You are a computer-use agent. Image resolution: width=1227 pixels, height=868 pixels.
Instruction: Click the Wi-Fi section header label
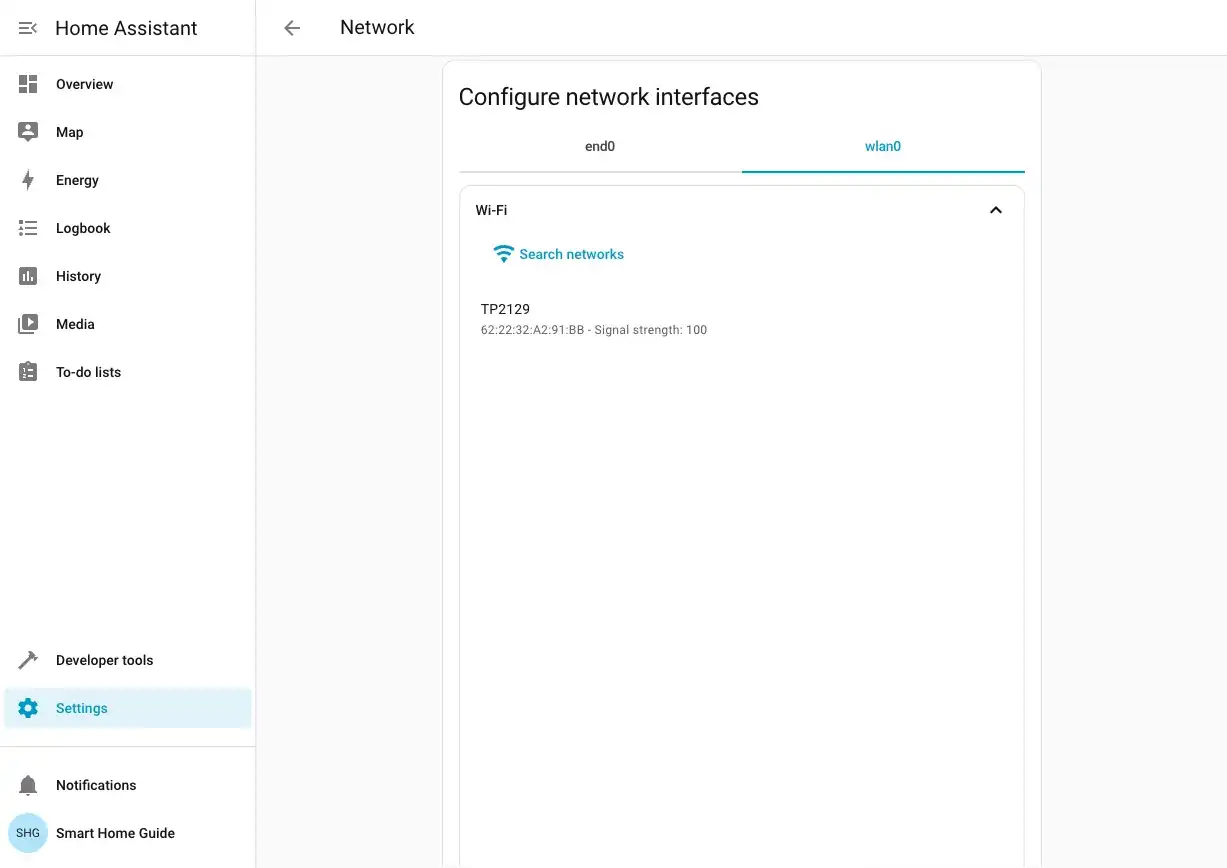tap(491, 210)
